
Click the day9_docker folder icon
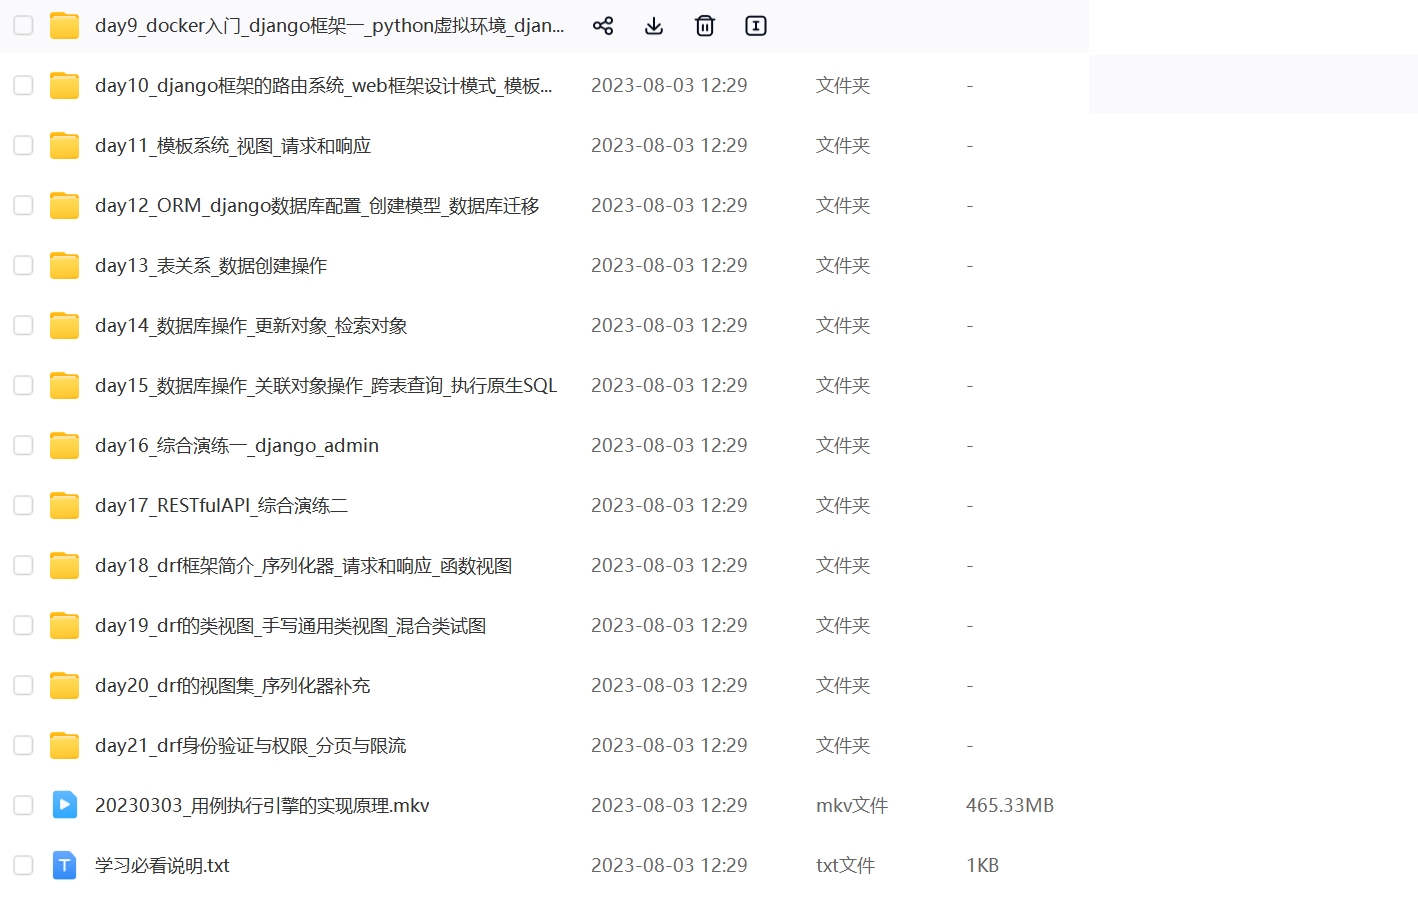click(x=64, y=26)
